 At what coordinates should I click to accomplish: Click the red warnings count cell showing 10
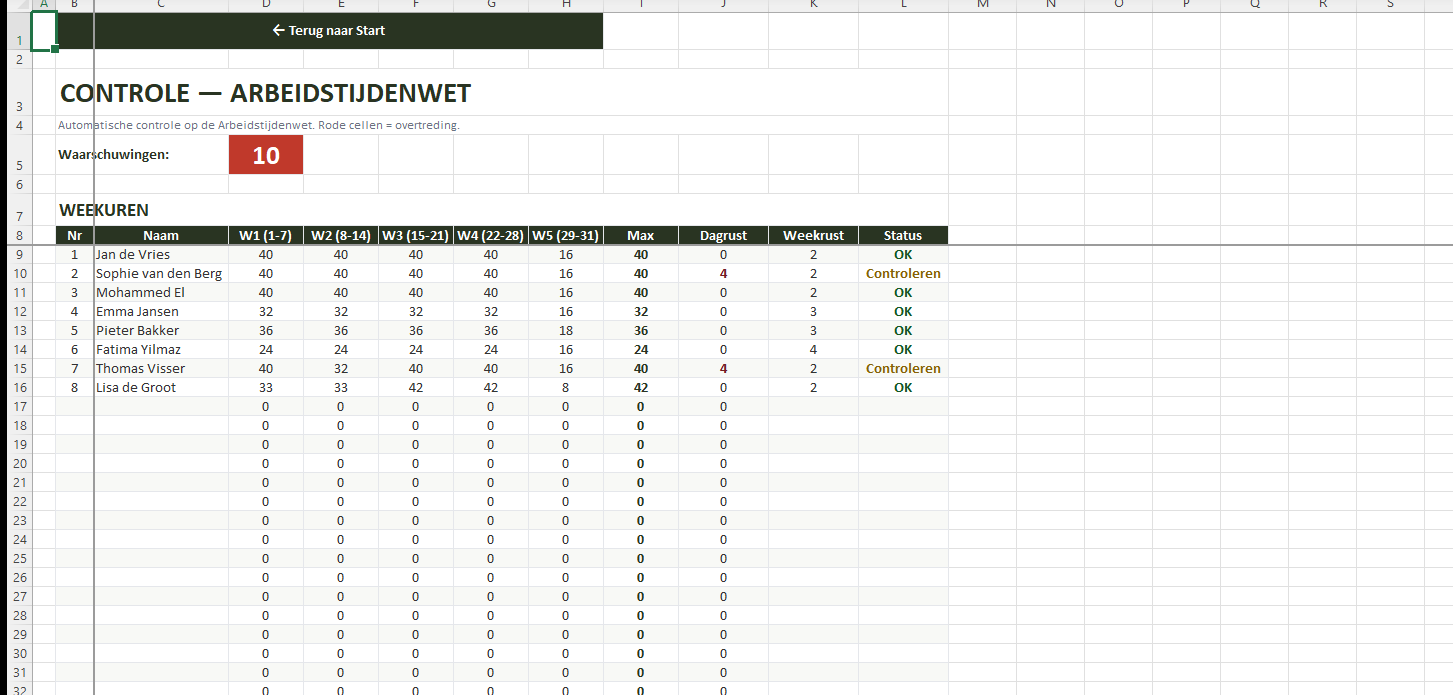click(265, 155)
